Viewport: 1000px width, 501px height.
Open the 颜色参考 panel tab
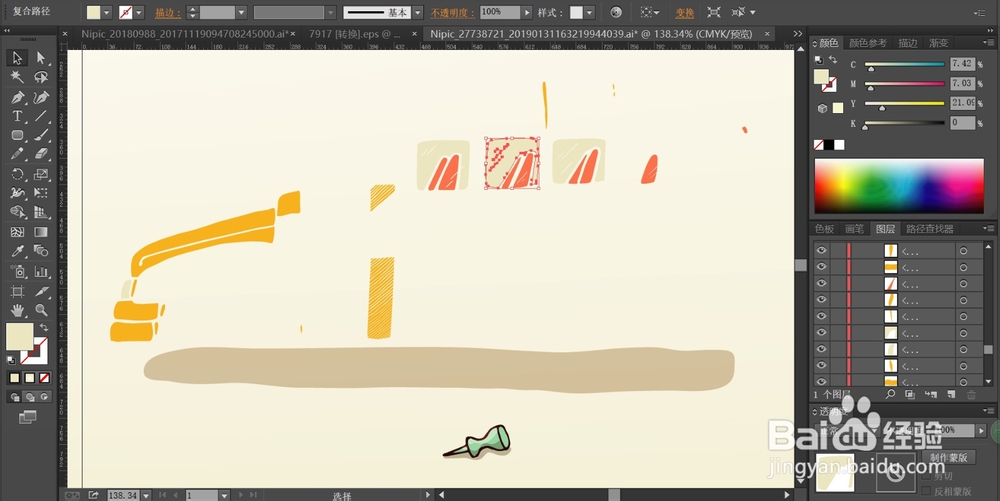868,43
